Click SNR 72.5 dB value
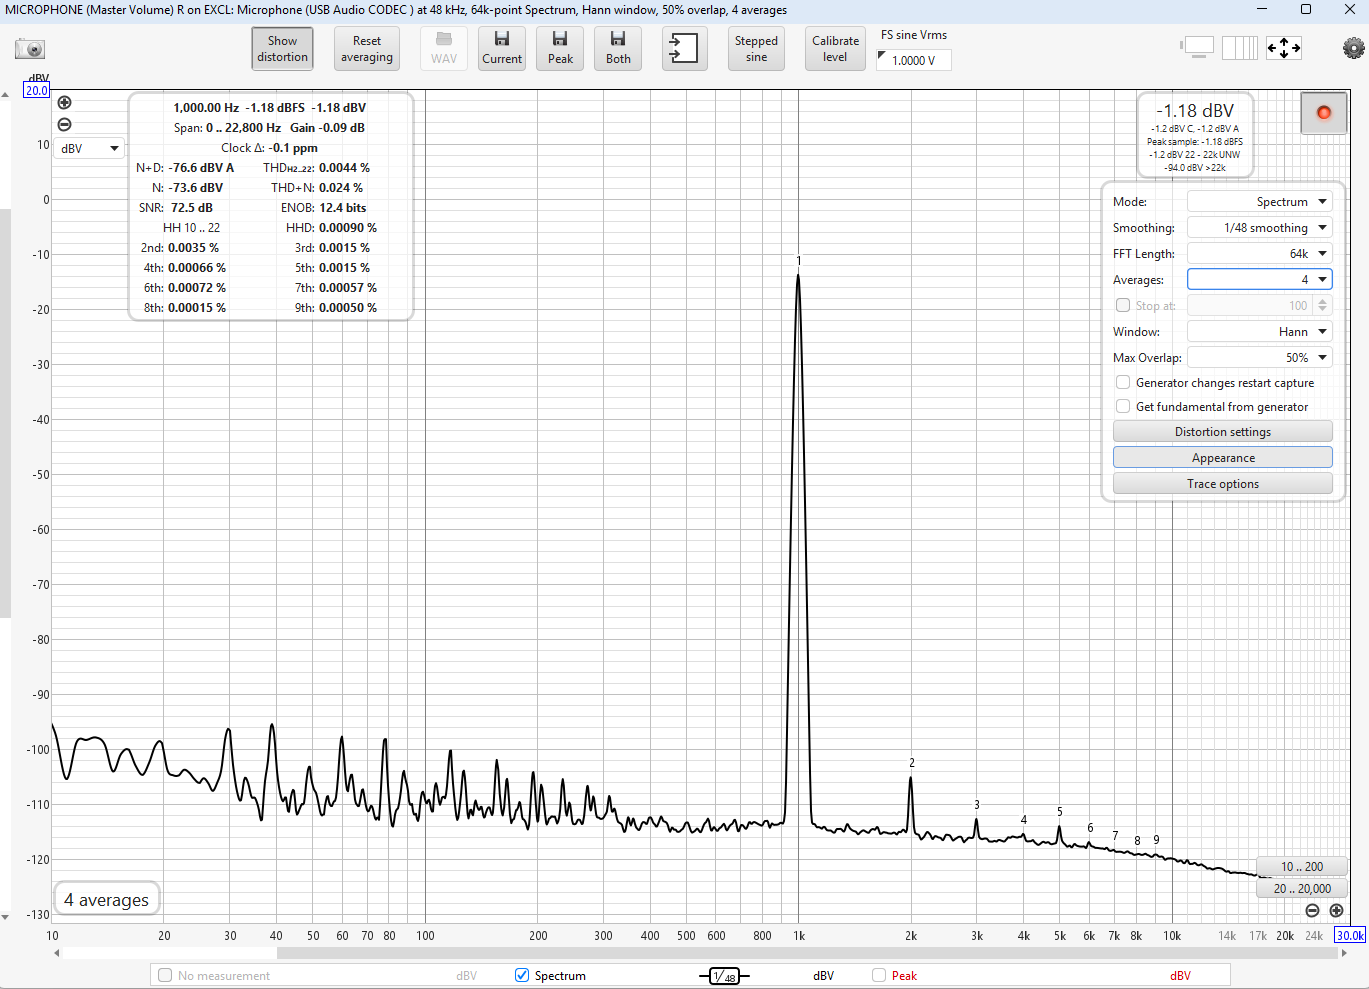 tap(192, 207)
